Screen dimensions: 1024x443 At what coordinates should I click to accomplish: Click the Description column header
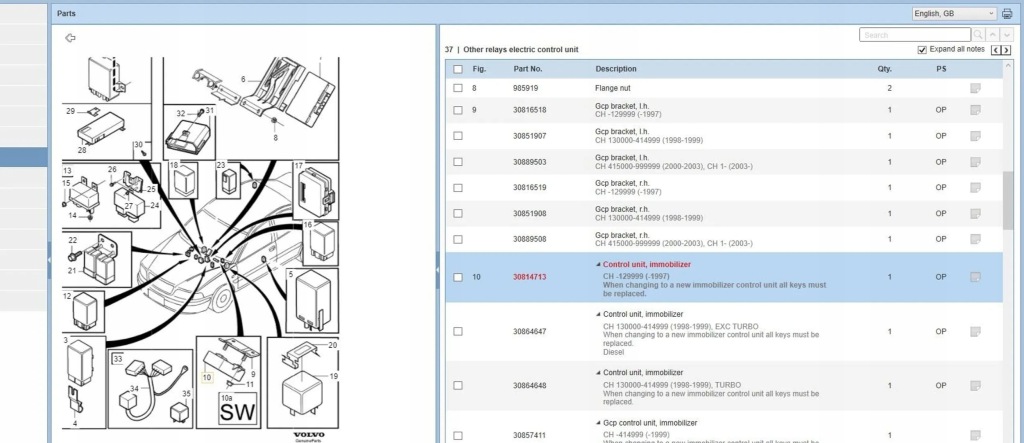[616, 69]
